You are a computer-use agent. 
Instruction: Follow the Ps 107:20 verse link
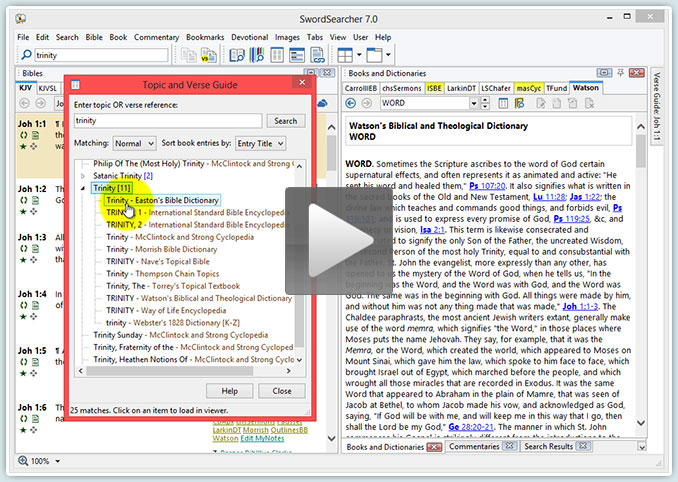(487, 186)
